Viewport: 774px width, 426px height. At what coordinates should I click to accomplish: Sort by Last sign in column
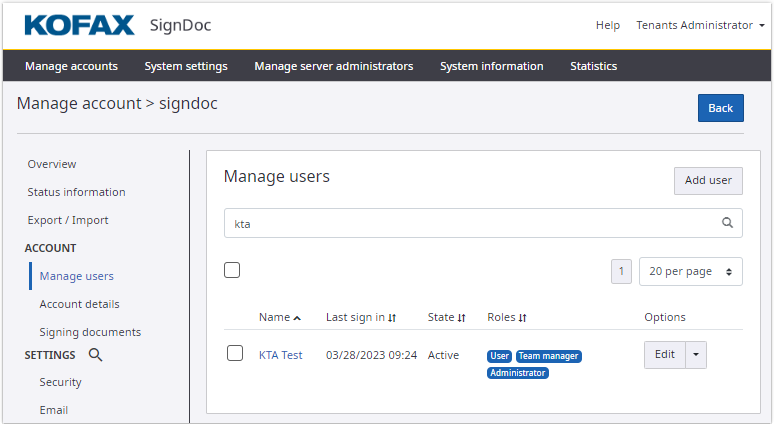[x=392, y=318]
